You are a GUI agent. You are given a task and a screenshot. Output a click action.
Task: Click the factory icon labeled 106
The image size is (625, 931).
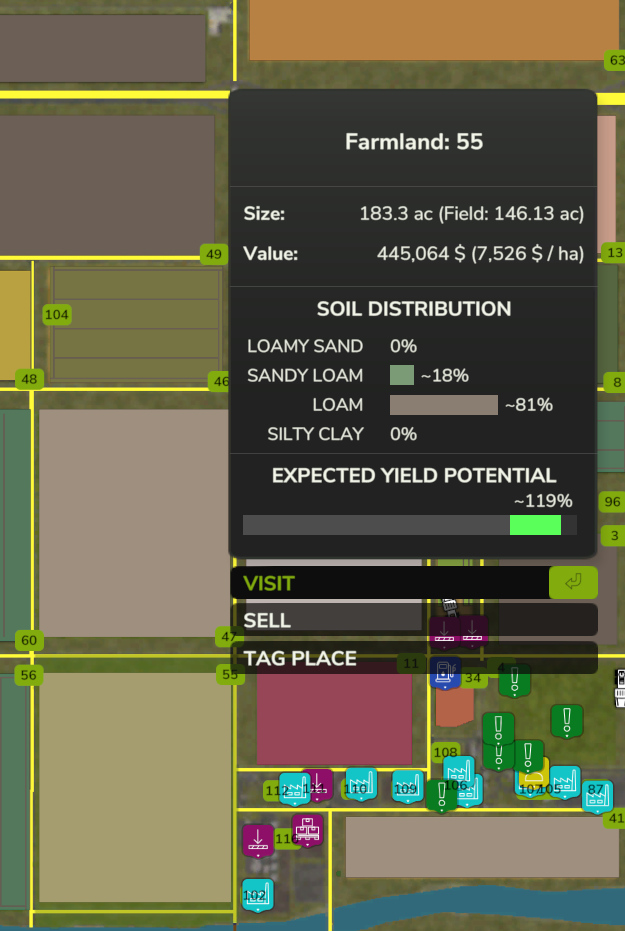459,772
